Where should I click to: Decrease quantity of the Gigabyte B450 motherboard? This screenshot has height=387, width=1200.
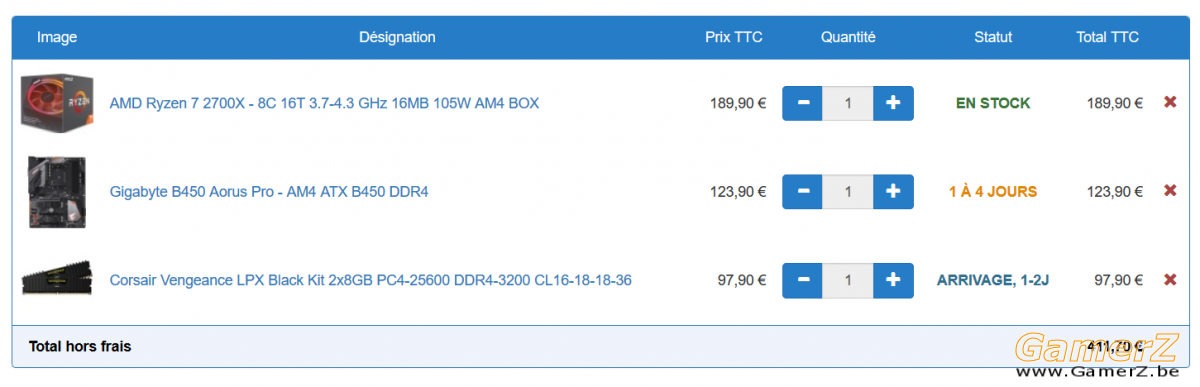pos(802,191)
